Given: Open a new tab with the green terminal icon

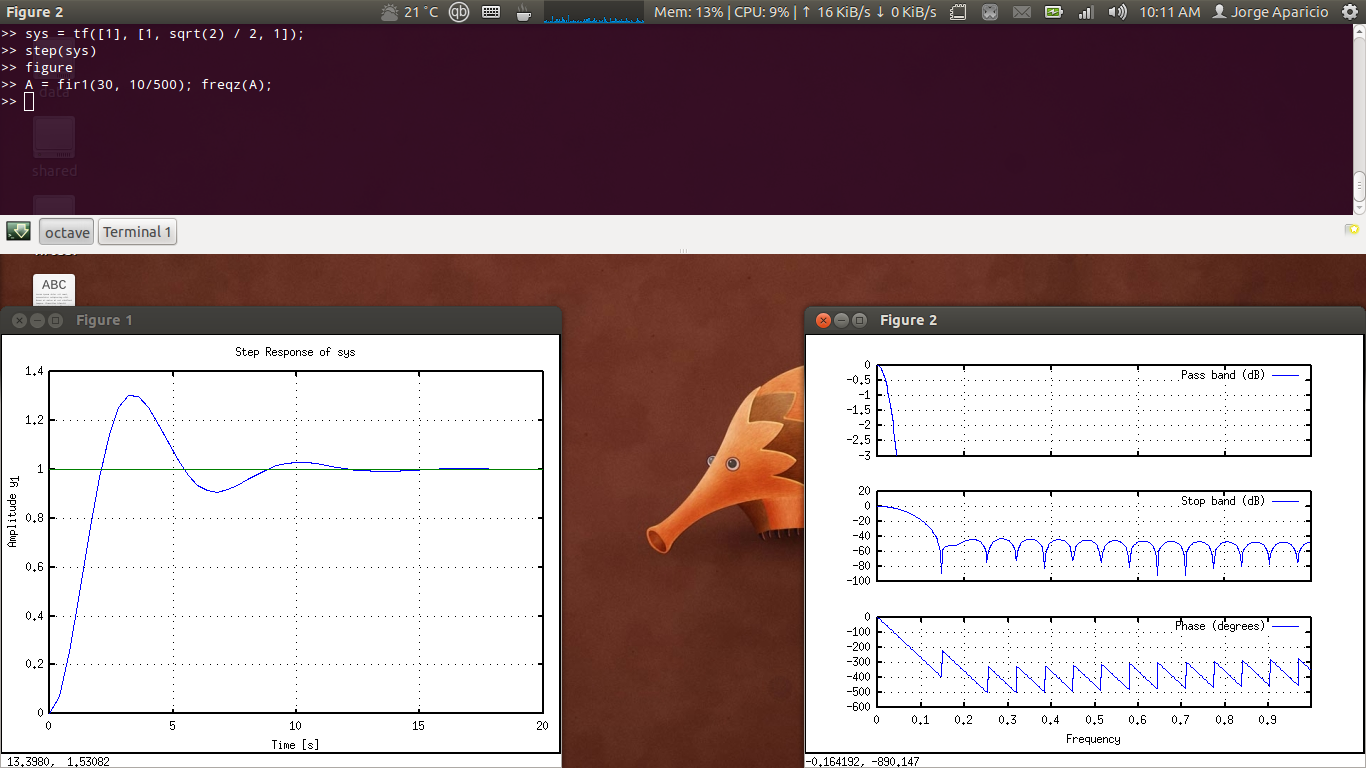Looking at the screenshot, I should coord(18,231).
